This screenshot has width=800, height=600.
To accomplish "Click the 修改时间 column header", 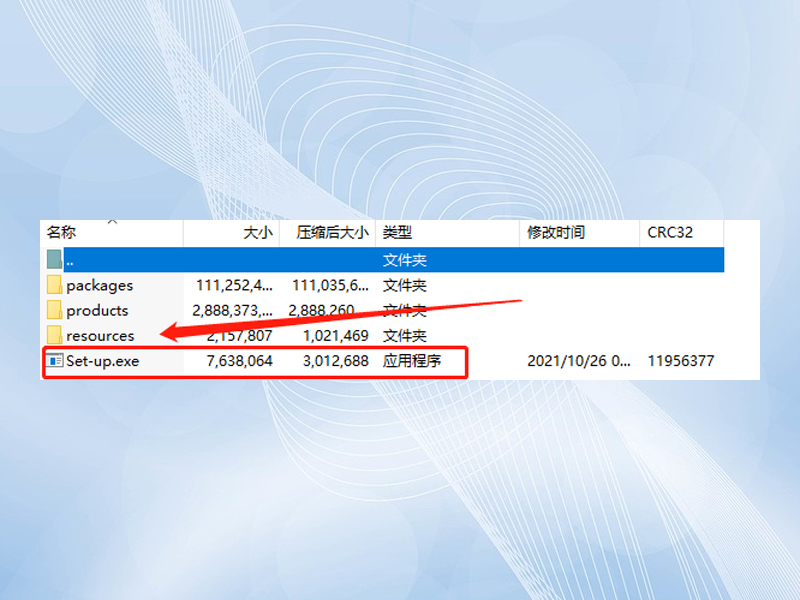I will (x=556, y=233).
